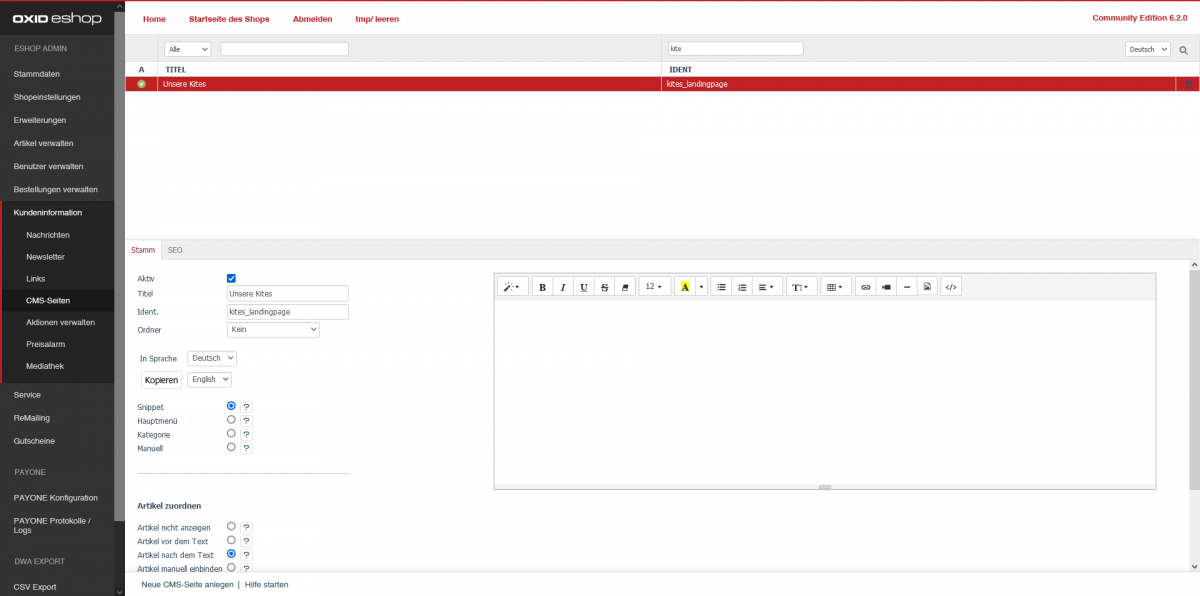Open help for Artikel vor dem Text
Screen dimensions: 1200x596
(246, 541)
